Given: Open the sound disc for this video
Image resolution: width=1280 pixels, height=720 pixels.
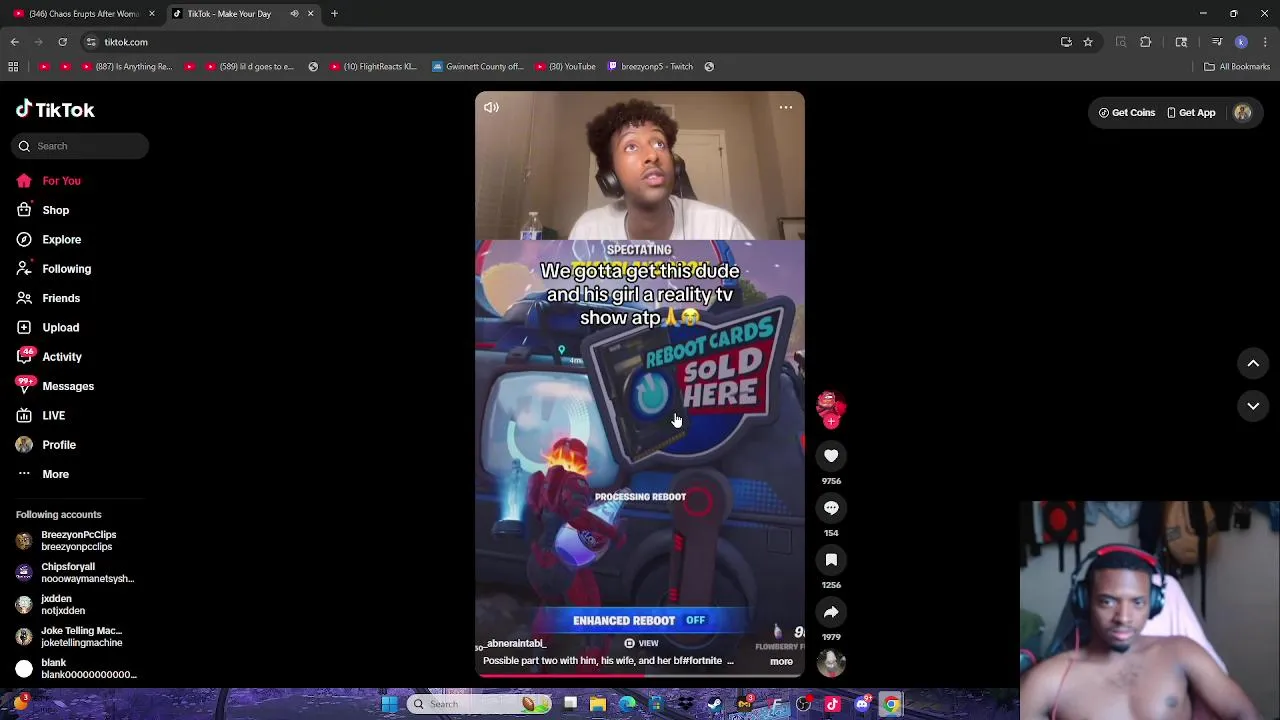Looking at the screenshot, I should point(830,662).
